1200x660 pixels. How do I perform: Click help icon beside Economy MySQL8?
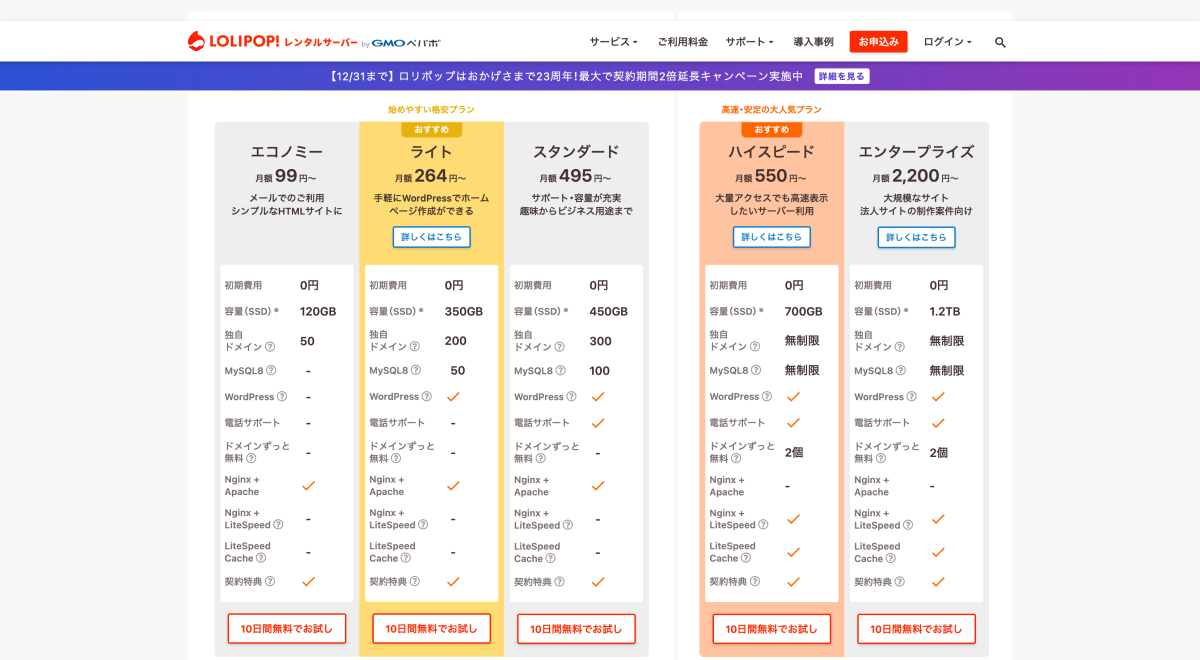click(x=271, y=371)
